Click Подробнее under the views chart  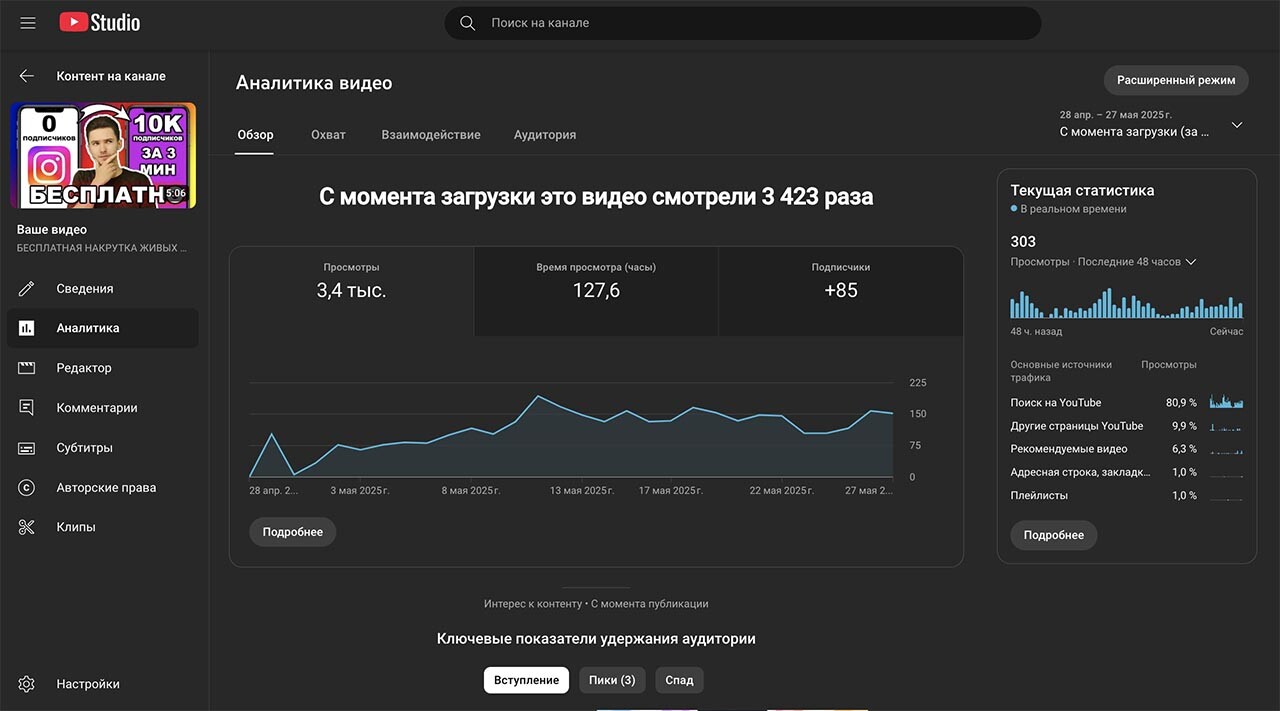point(293,532)
